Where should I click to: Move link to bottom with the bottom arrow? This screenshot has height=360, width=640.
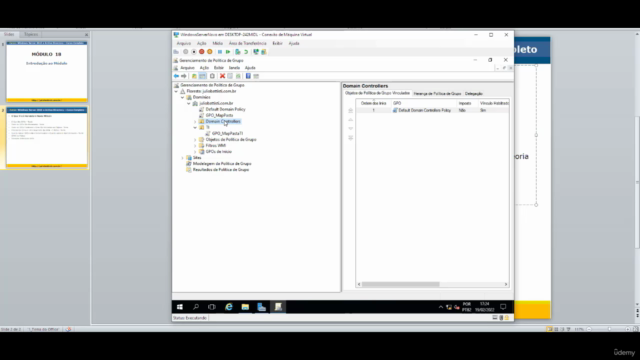(x=350, y=138)
